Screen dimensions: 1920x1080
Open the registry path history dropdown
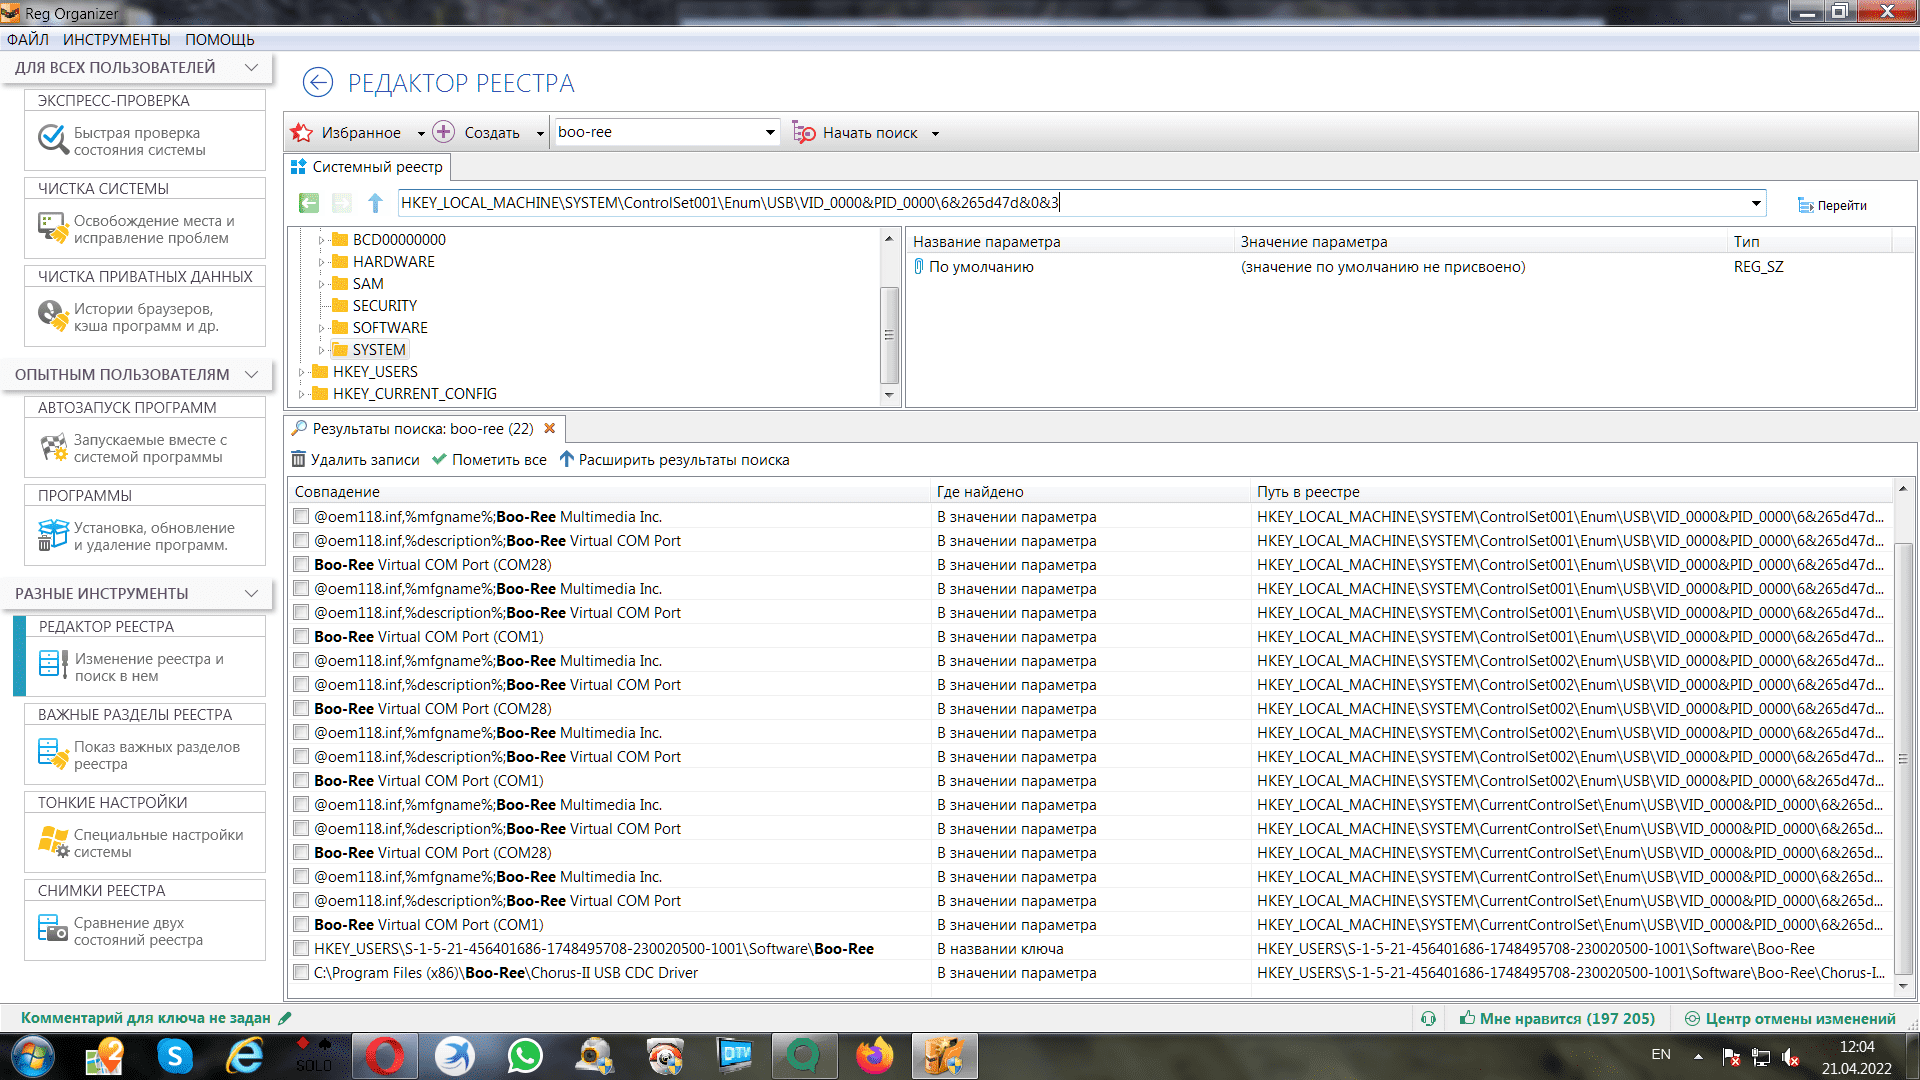click(1756, 203)
